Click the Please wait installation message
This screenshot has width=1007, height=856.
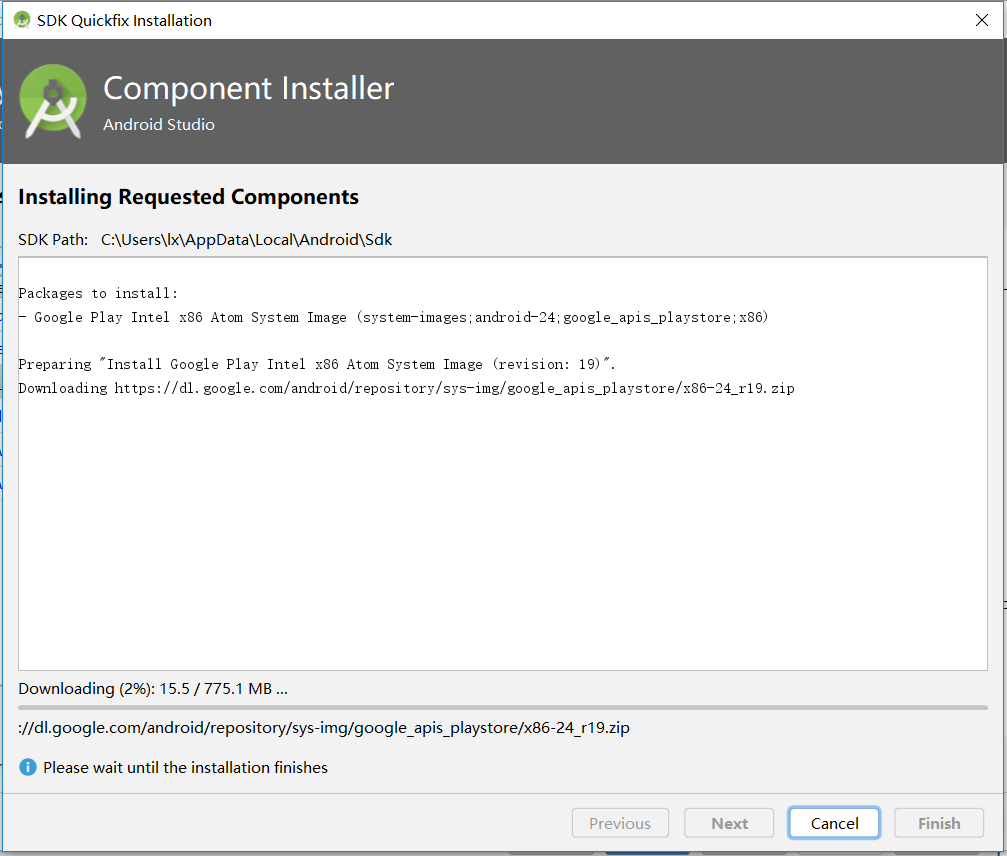185,768
